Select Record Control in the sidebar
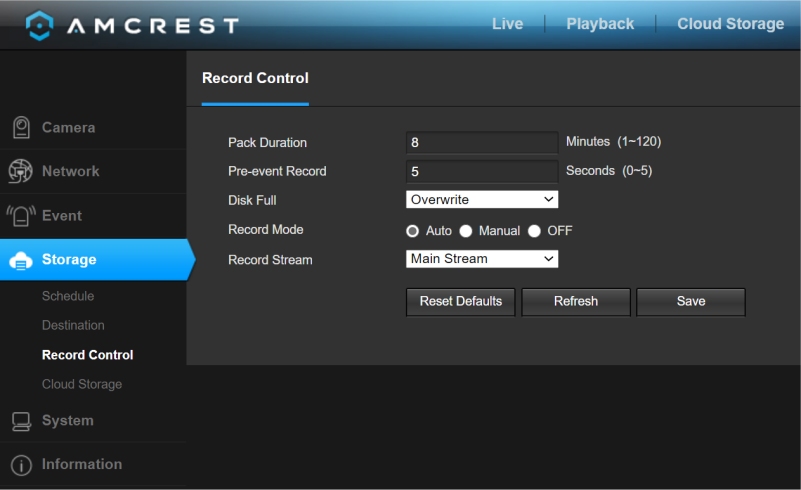Viewport: 801px width, 490px height. pos(87,355)
